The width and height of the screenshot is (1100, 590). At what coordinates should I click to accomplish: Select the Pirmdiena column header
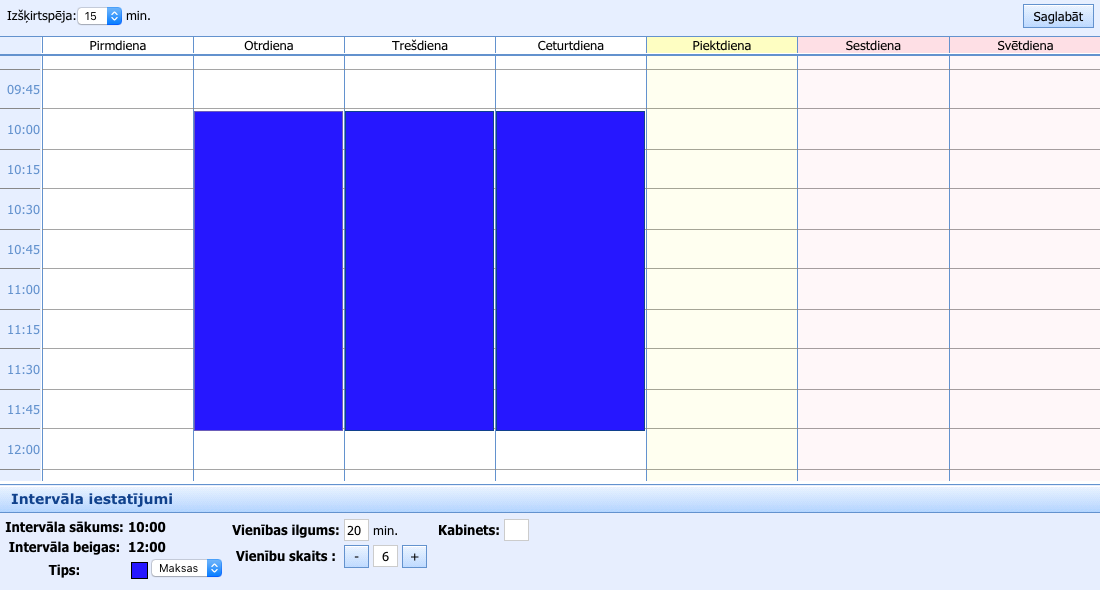point(118,46)
